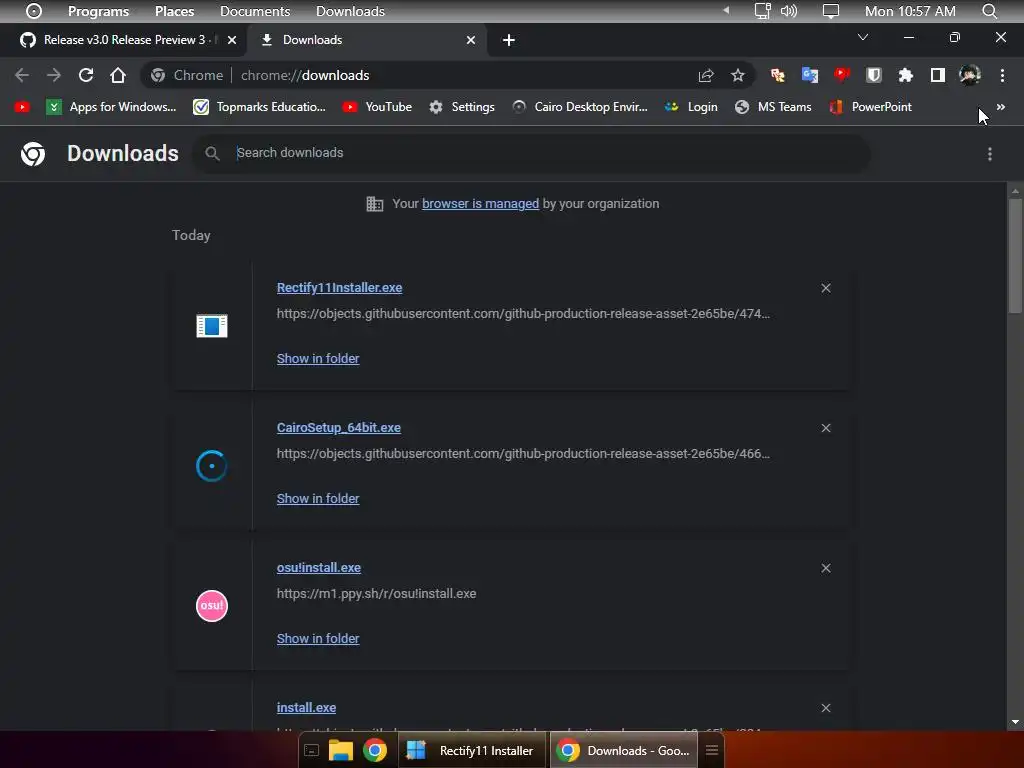Remove osu!install.exe from the list
Viewport: 1024px width, 768px height.
point(825,568)
